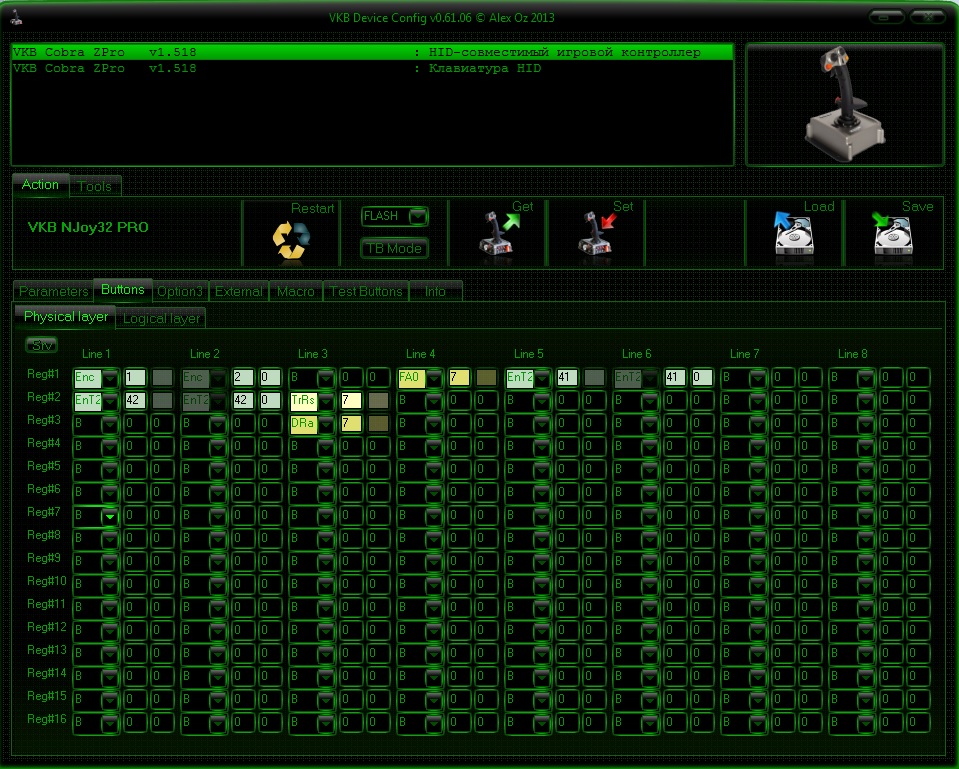The width and height of the screenshot is (959, 769).
Task: Switch to the Action tab
Action: point(40,185)
